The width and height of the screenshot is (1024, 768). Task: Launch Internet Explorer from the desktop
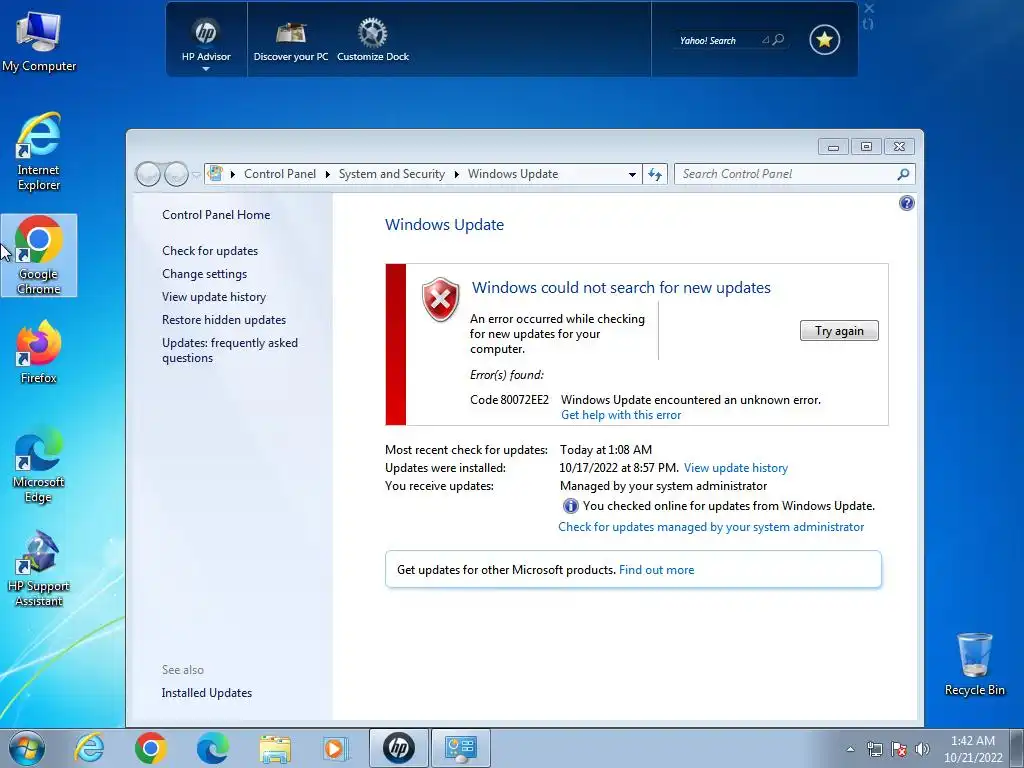pos(39,152)
